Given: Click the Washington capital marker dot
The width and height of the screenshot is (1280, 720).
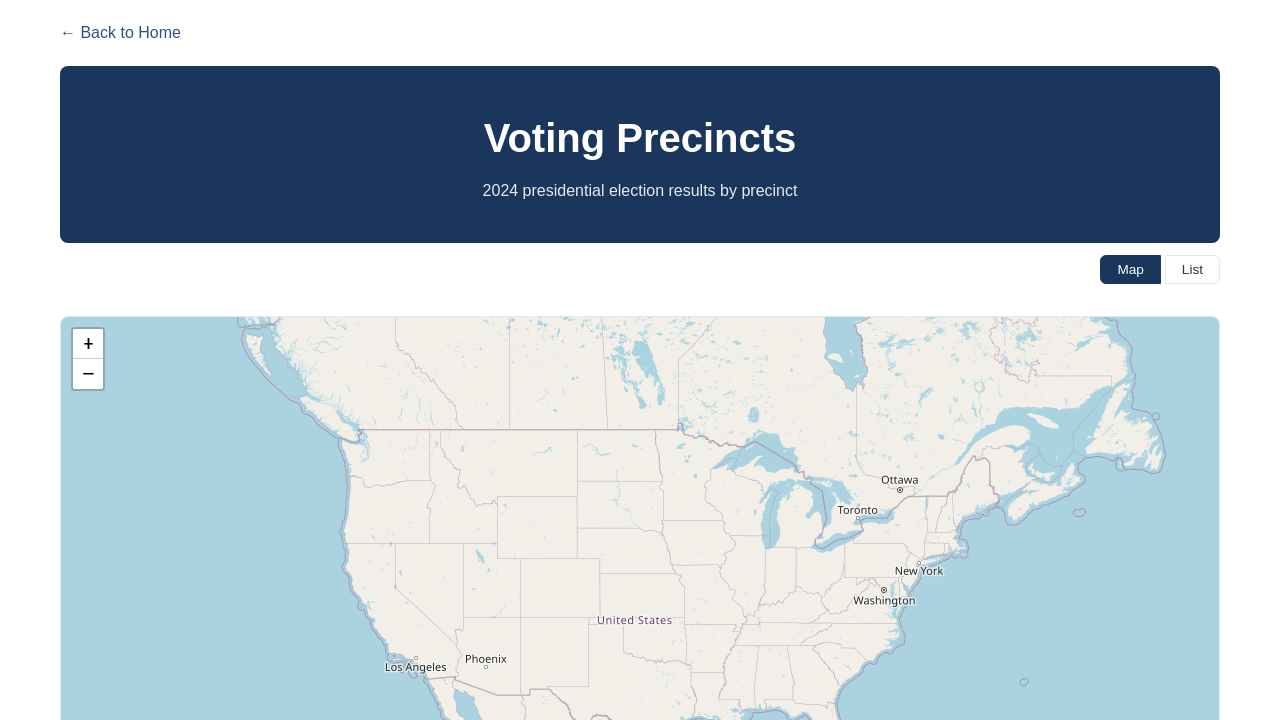Looking at the screenshot, I should 884,590.
